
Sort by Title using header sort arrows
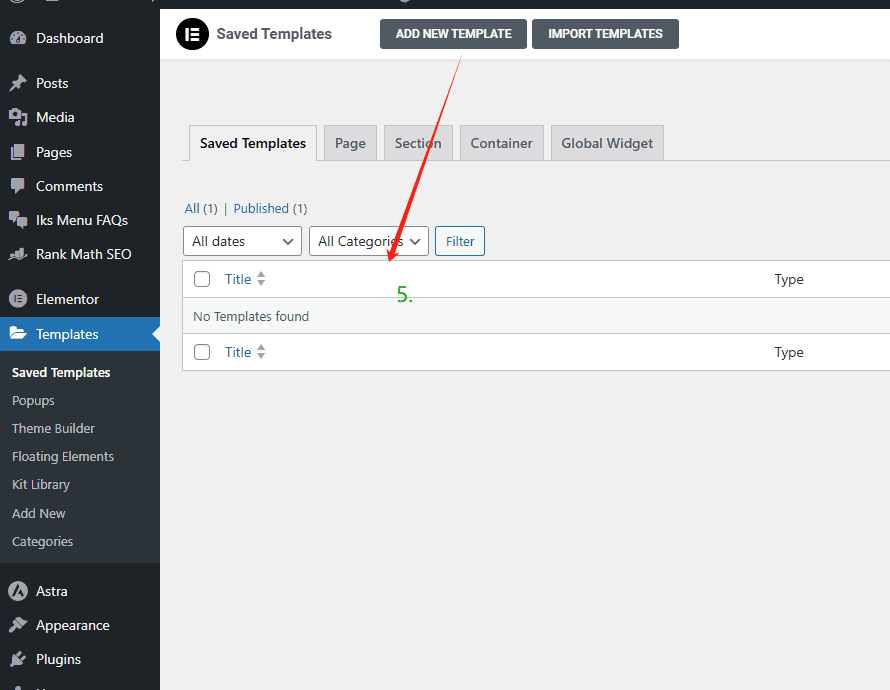261,279
